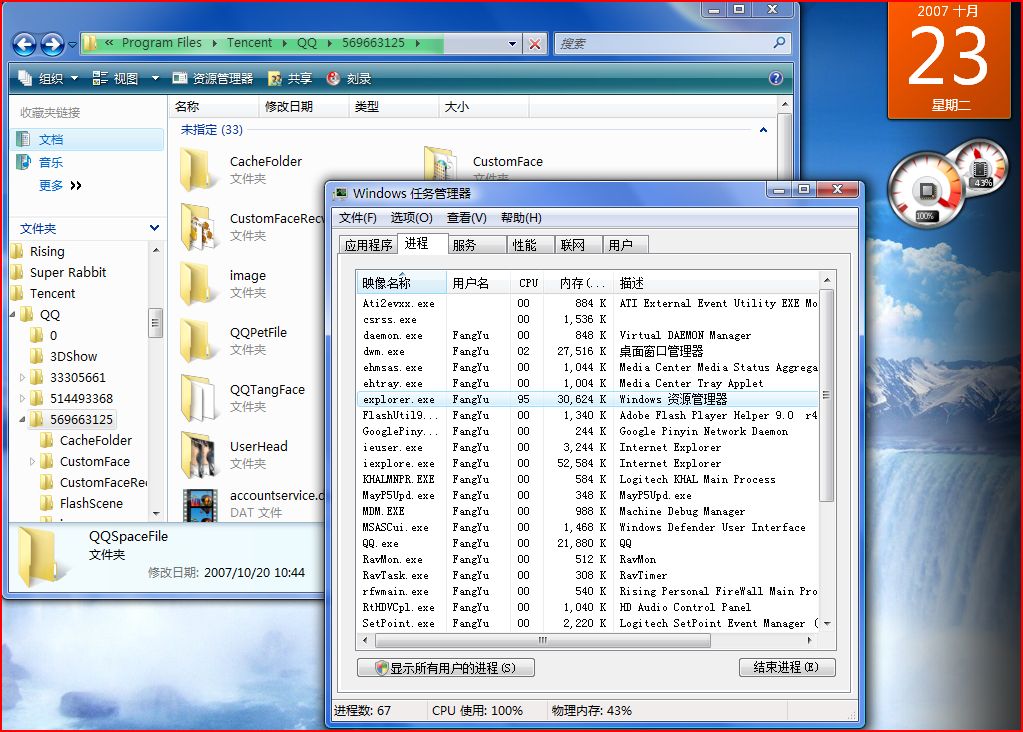The height and width of the screenshot is (732, 1023).
Task: Click the 结束进程 (End Process) button
Action: coord(787,667)
